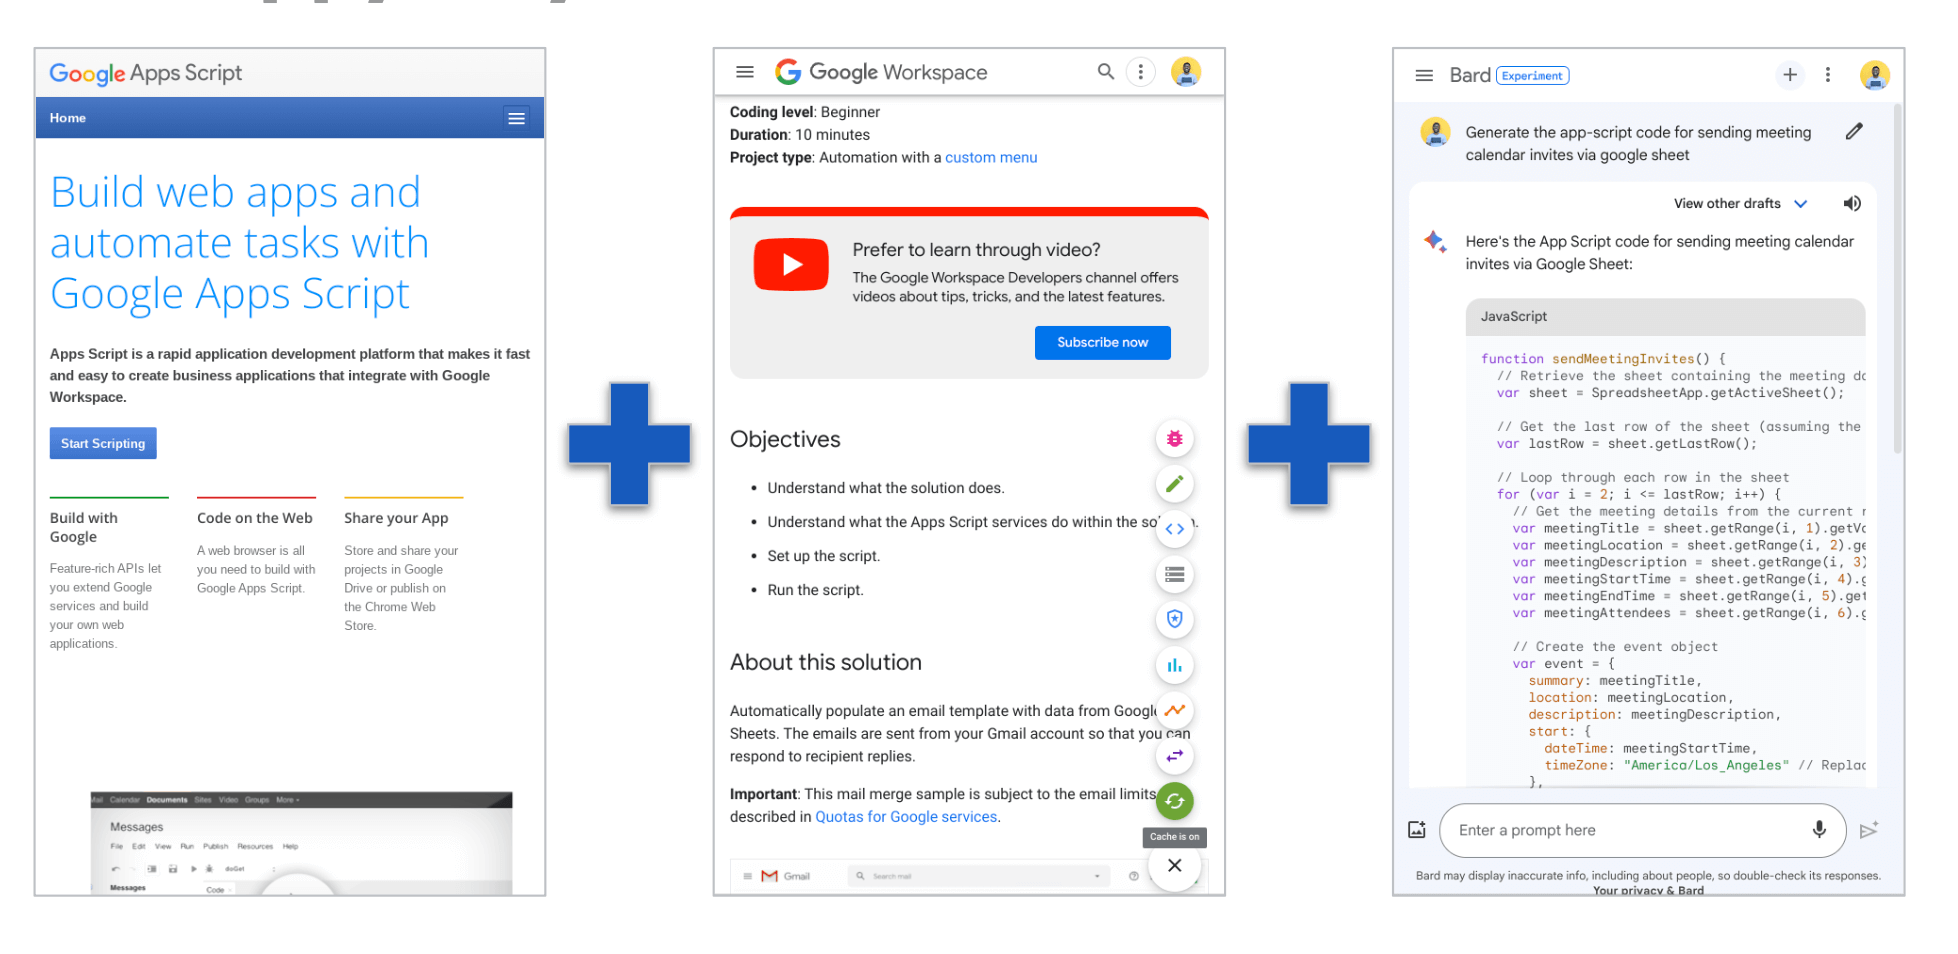Activate the microphone in Bard's prompt bar

[x=1818, y=830]
